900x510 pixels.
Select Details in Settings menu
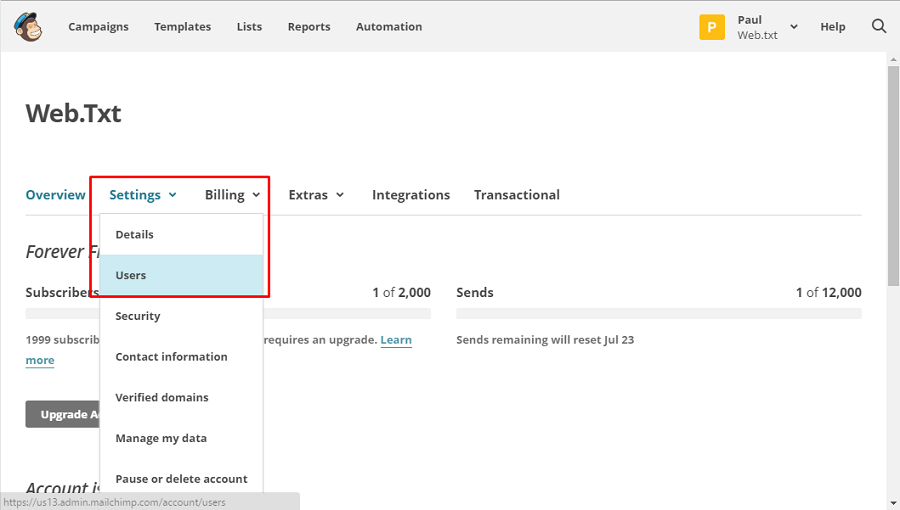tap(181, 235)
